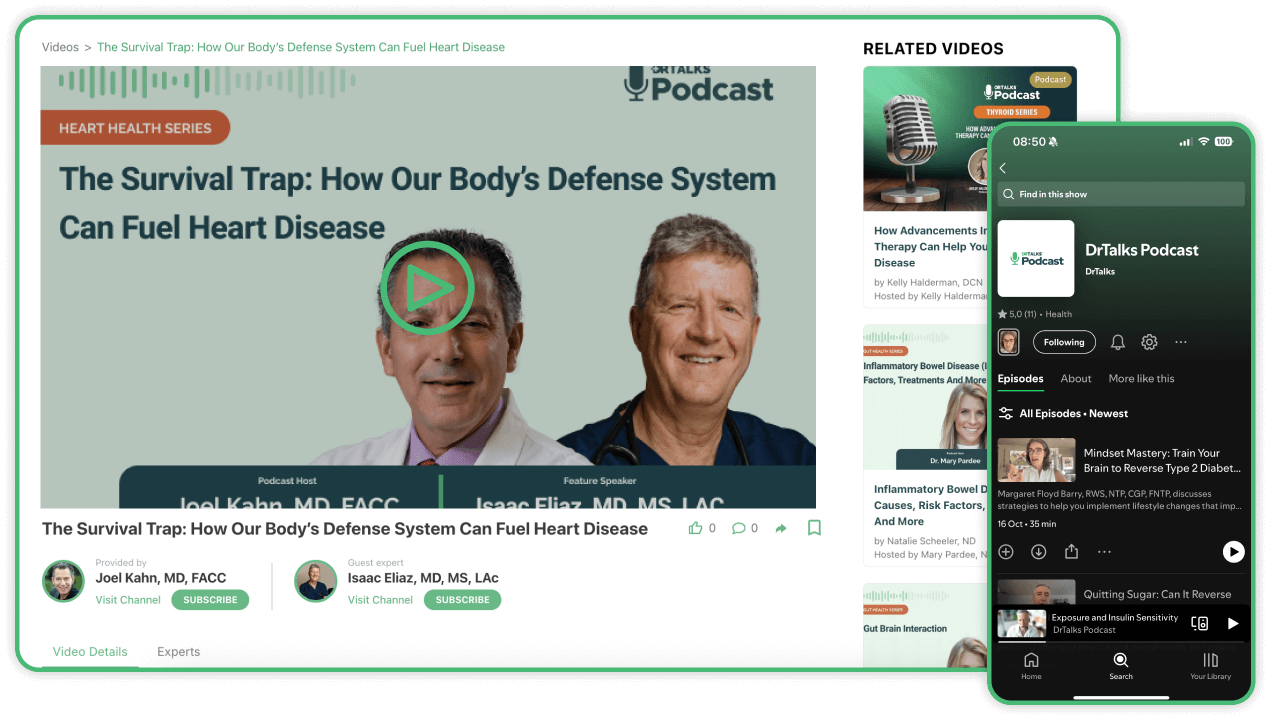This screenshot has width=1271, height=720.
Task: Open the 'More like this' tab
Action: coord(1141,379)
